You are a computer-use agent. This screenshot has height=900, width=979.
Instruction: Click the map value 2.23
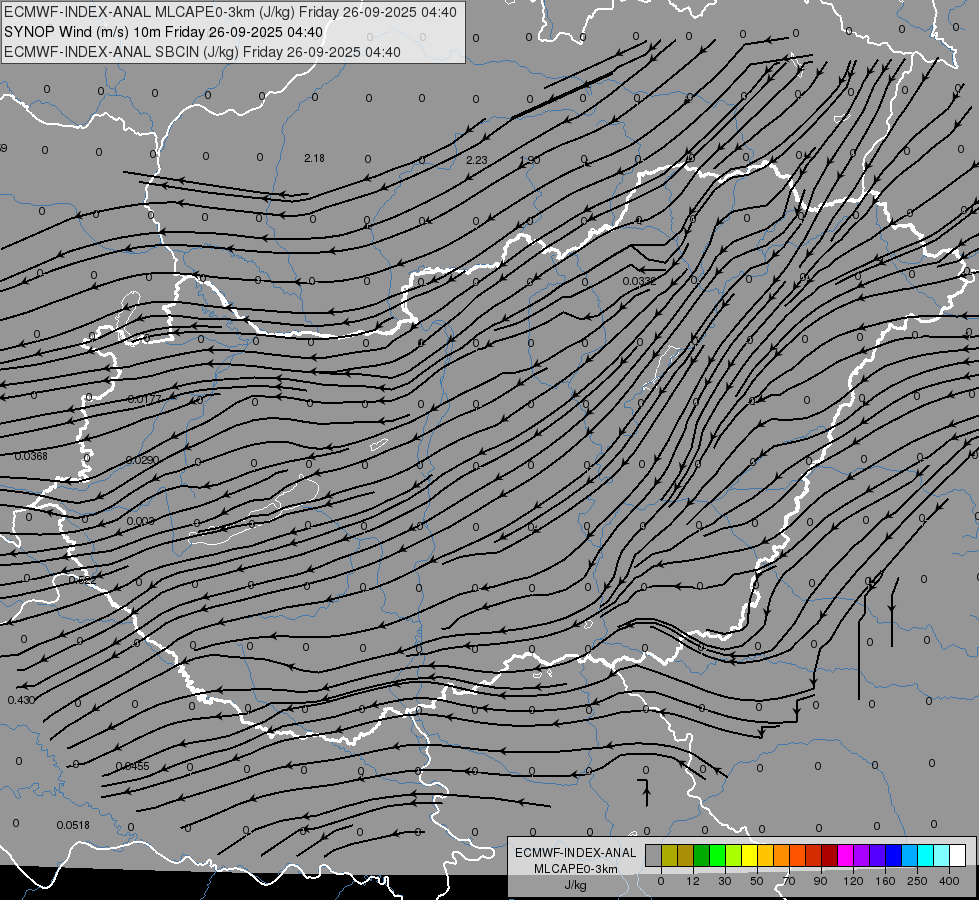point(476,161)
